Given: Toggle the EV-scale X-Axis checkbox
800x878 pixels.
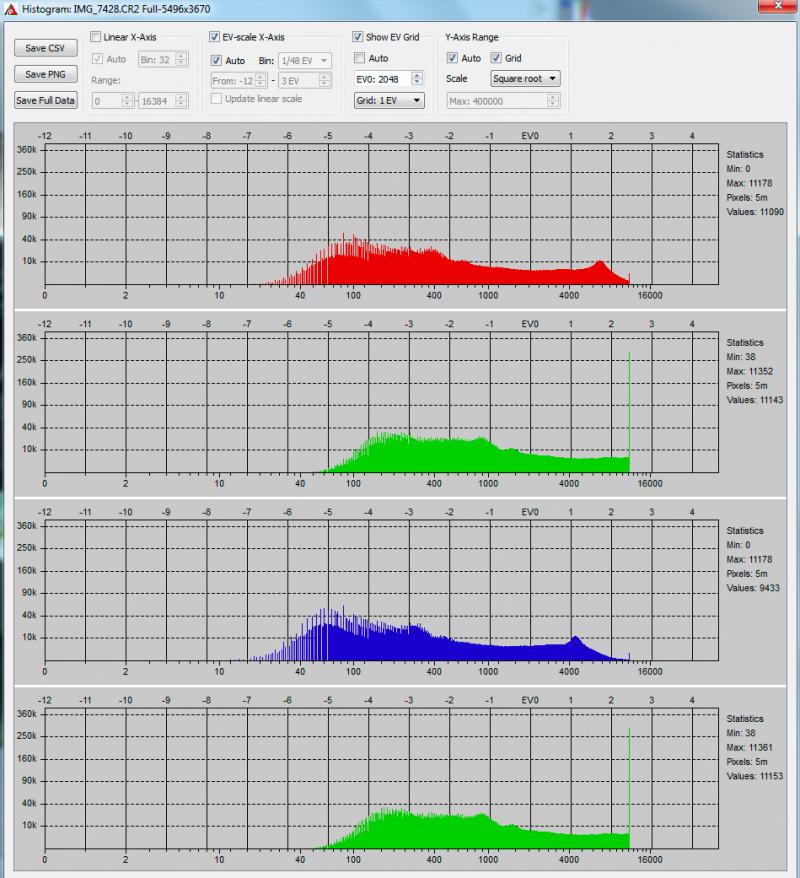Looking at the screenshot, I should tap(214, 37).
